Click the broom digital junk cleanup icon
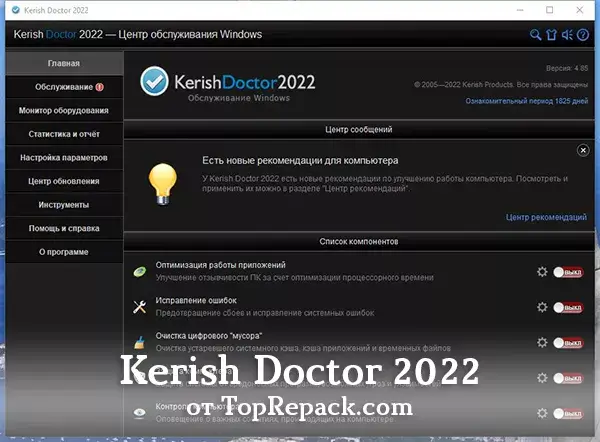This screenshot has height=442, width=600. pos(140,342)
